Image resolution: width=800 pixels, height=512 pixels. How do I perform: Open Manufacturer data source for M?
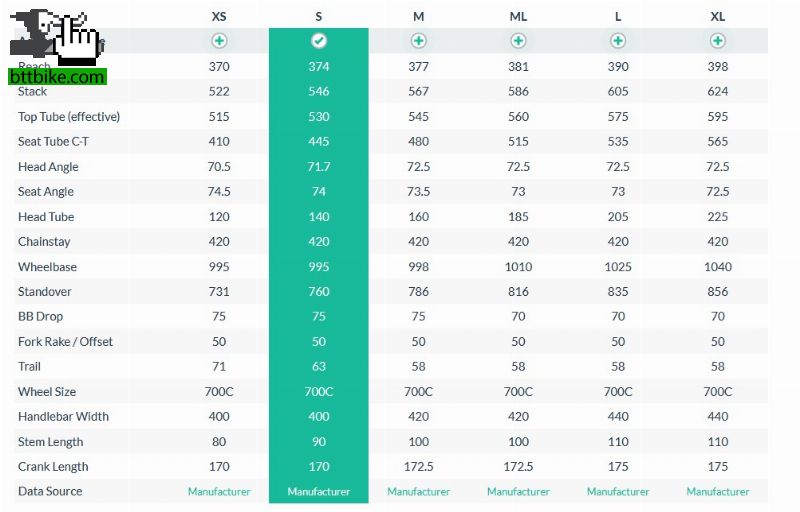(x=418, y=492)
